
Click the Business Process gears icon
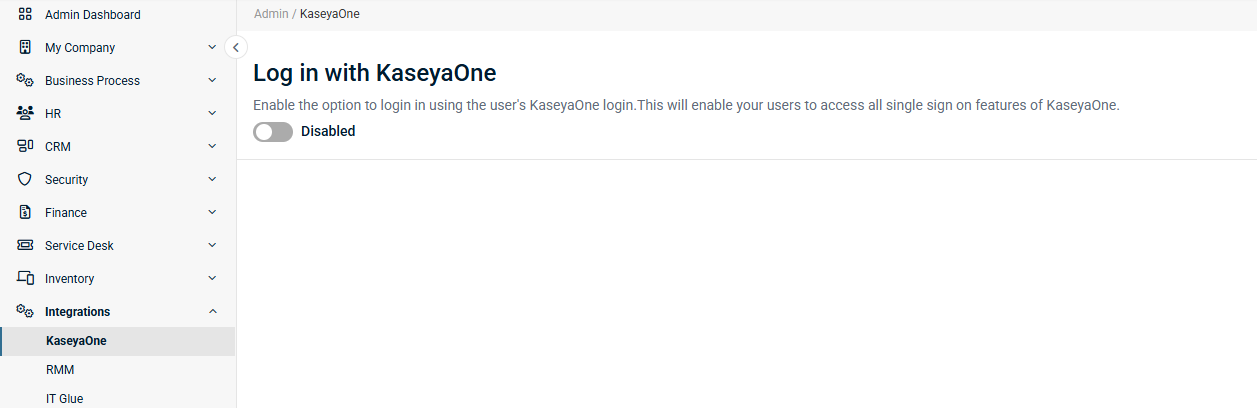[25, 81]
